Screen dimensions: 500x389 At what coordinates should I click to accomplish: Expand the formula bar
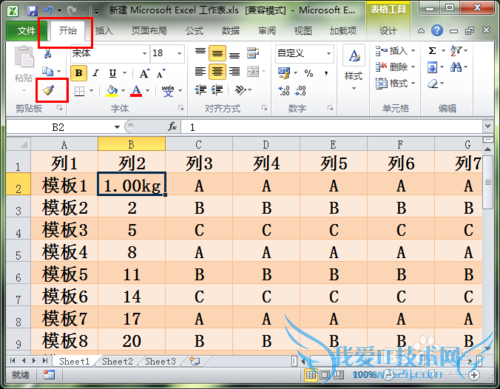point(488,126)
